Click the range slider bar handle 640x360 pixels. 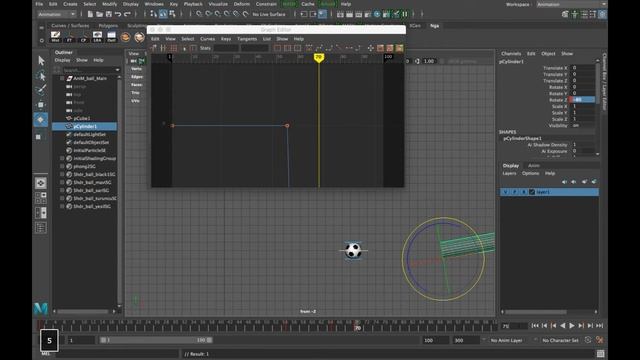click(156, 340)
